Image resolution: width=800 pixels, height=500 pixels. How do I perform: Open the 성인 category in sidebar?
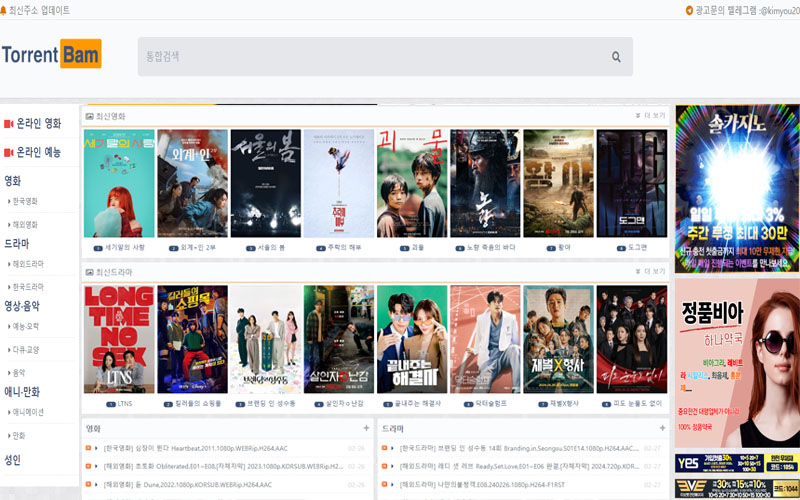(13, 460)
